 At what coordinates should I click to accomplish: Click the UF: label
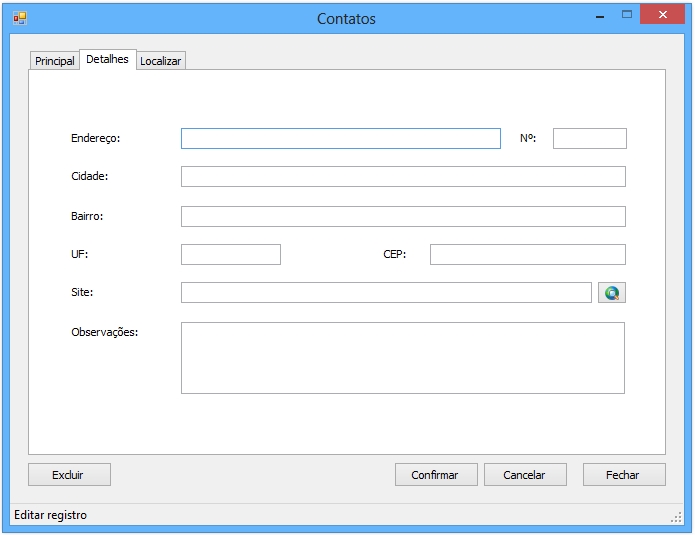point(80,254)
